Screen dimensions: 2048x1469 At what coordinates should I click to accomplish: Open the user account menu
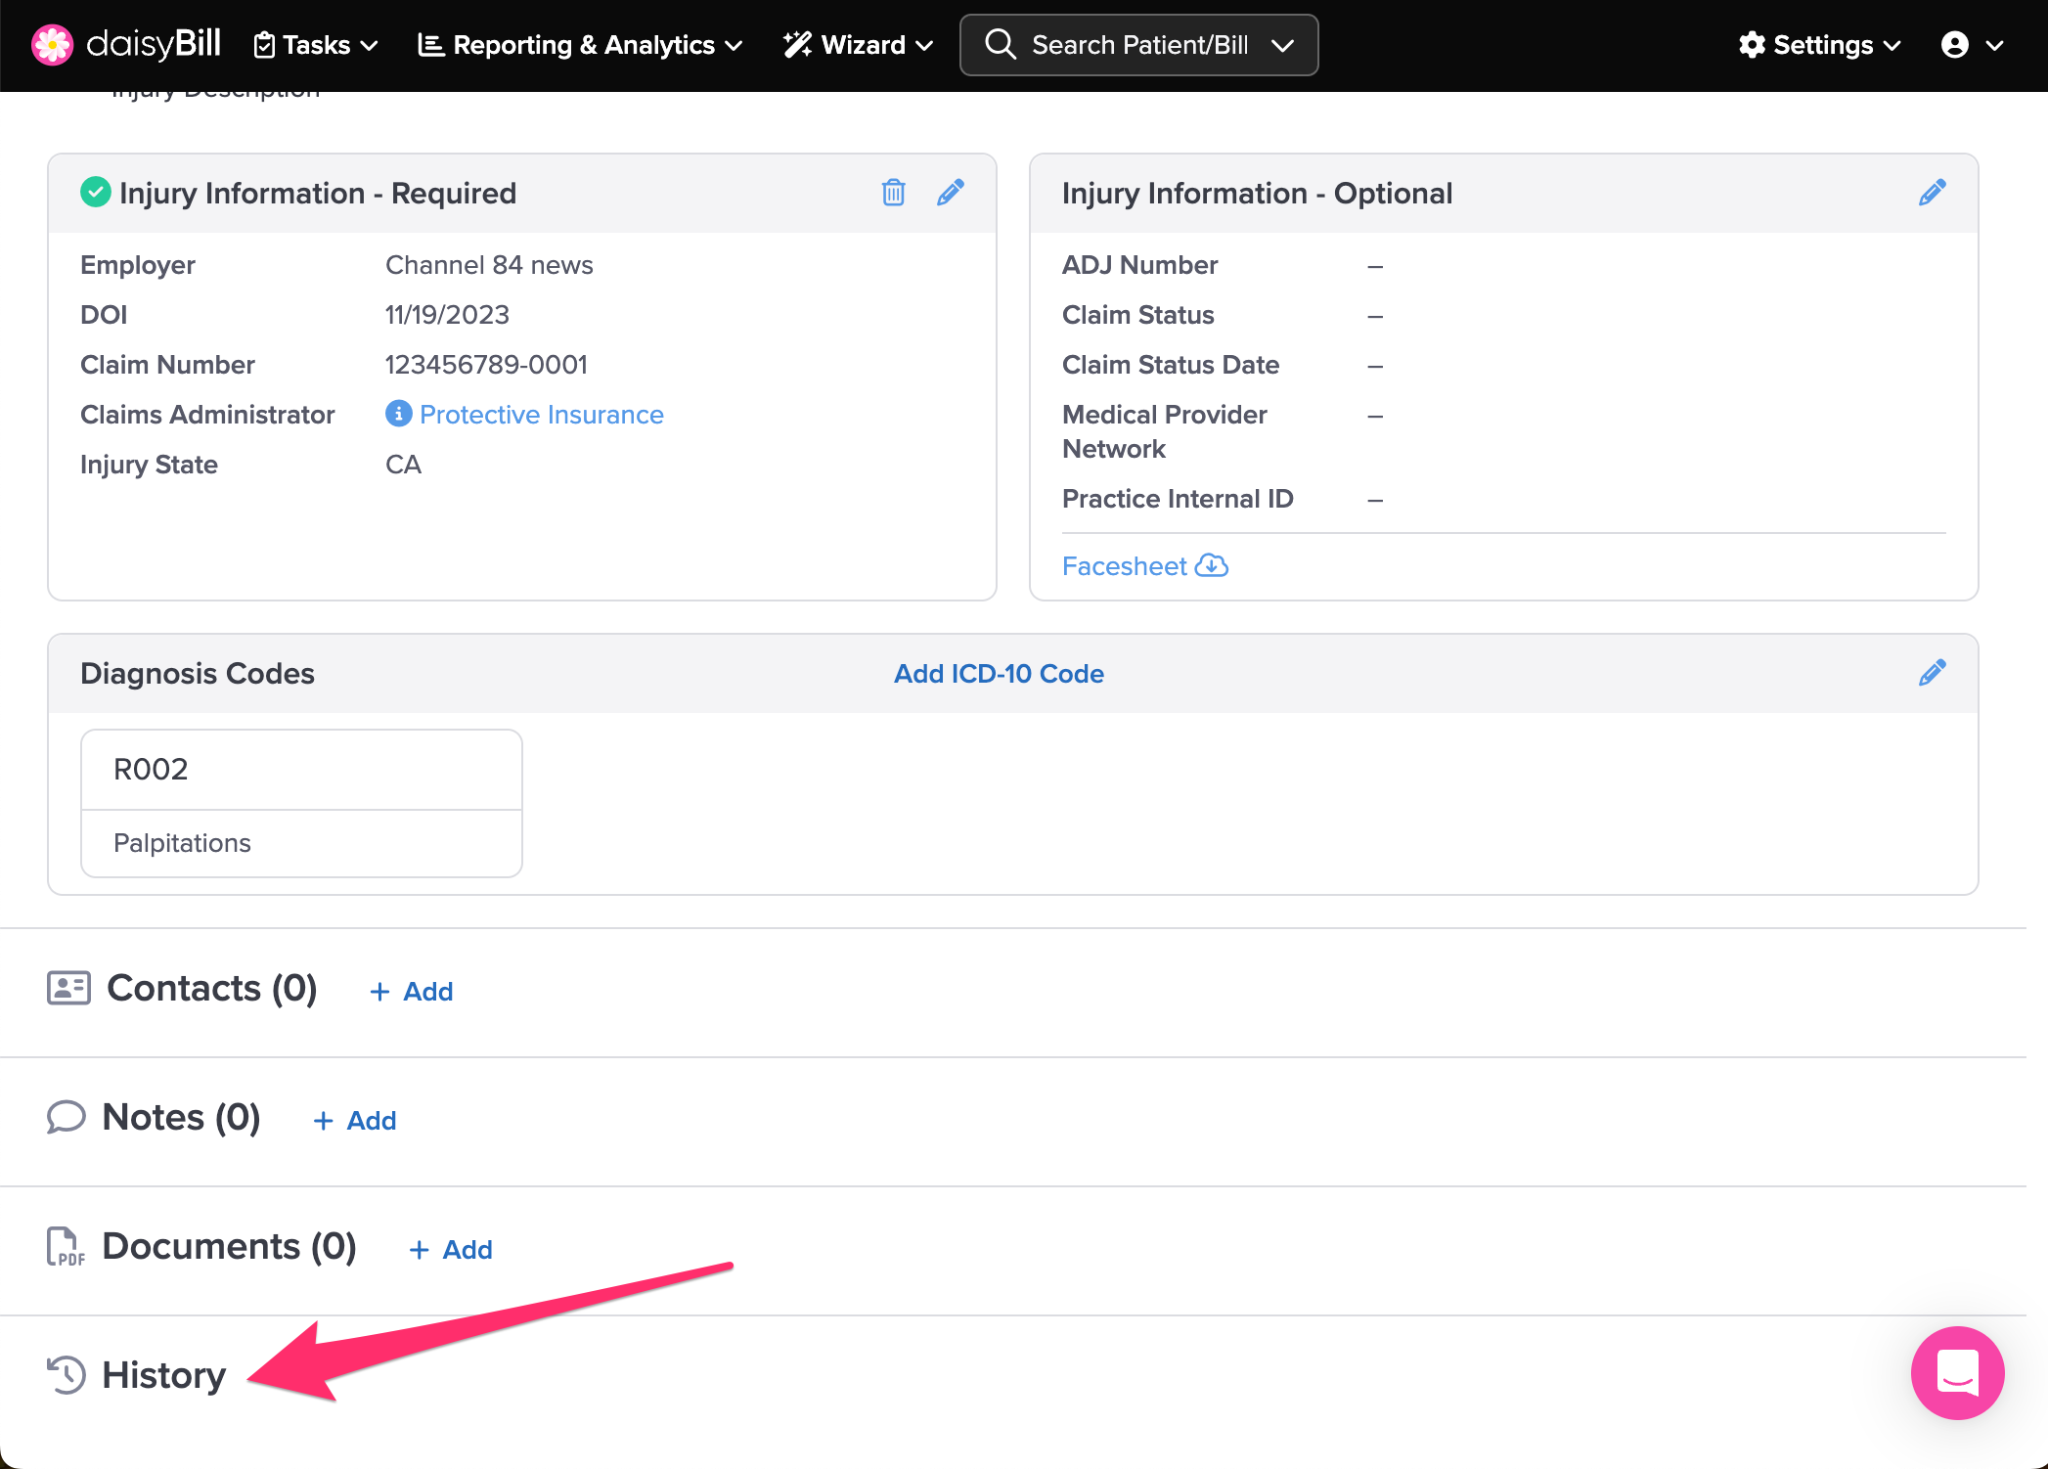coord(1971,45)
